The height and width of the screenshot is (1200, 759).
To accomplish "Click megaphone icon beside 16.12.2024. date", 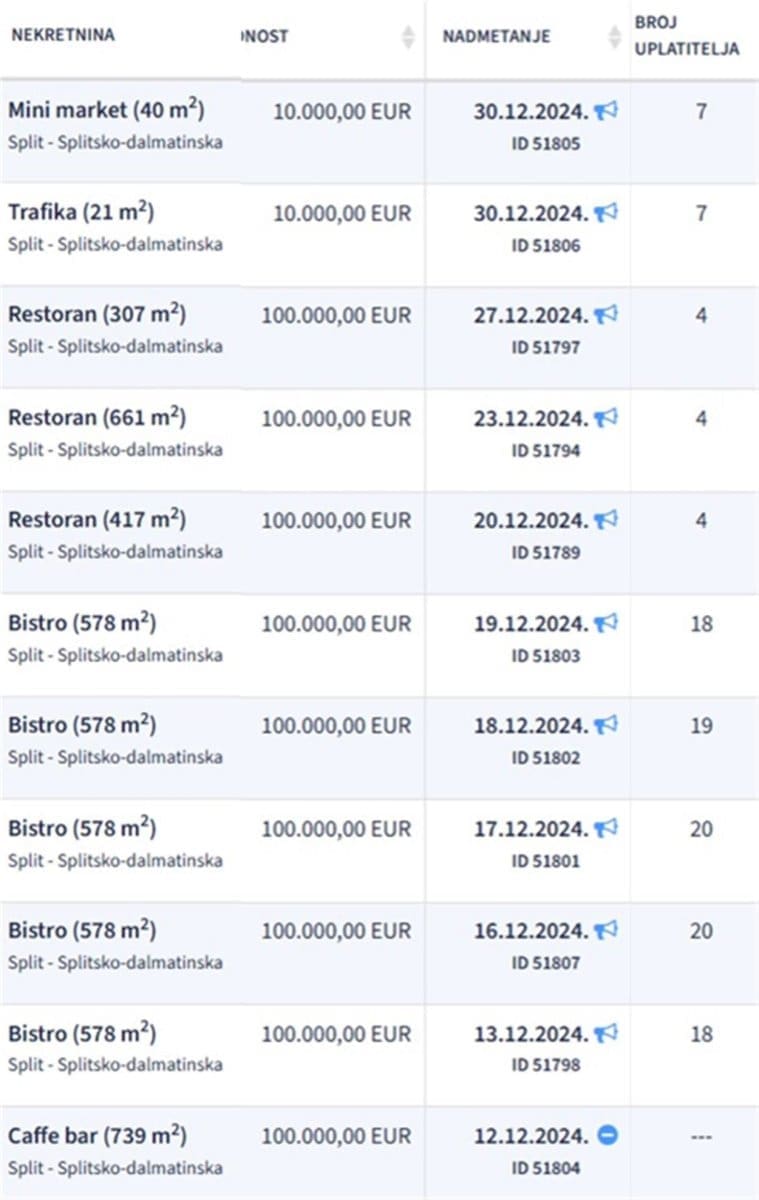I will pos(606,930).
